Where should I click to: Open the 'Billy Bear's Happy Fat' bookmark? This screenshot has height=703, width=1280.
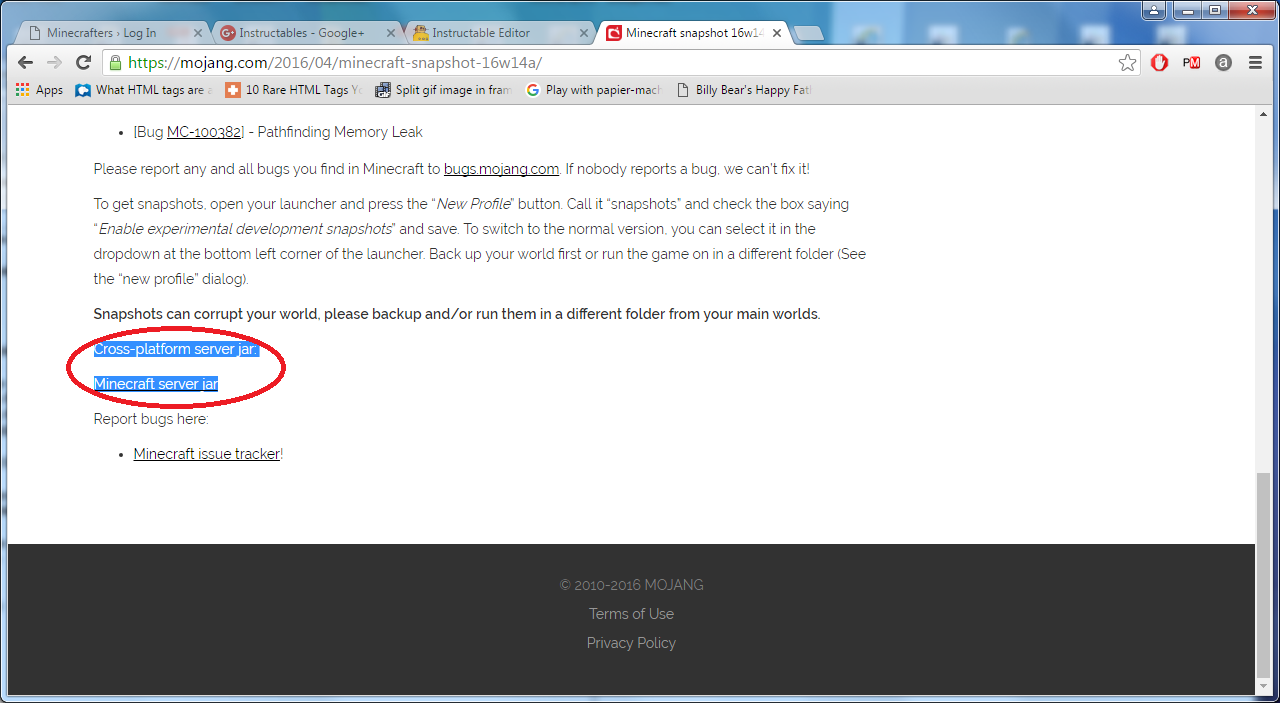[x=743, y=90]
